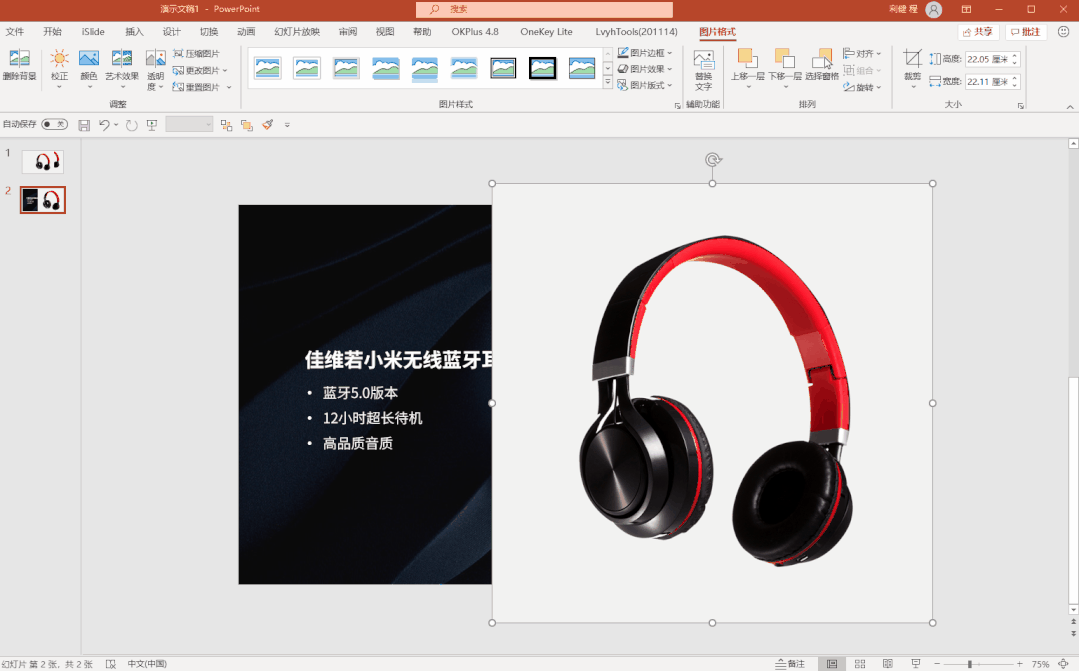Open the 对齐 align dropdown
Screen dimensions: 1079x671
click(862, 54)
